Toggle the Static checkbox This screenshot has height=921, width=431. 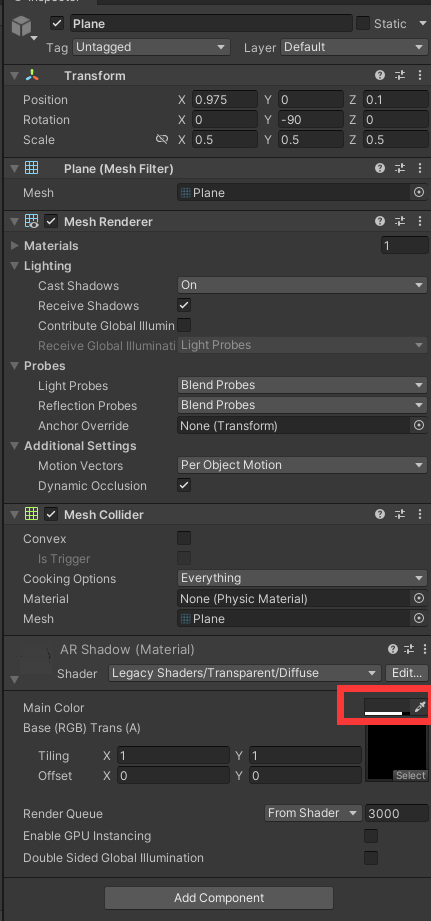coord(363,23)
